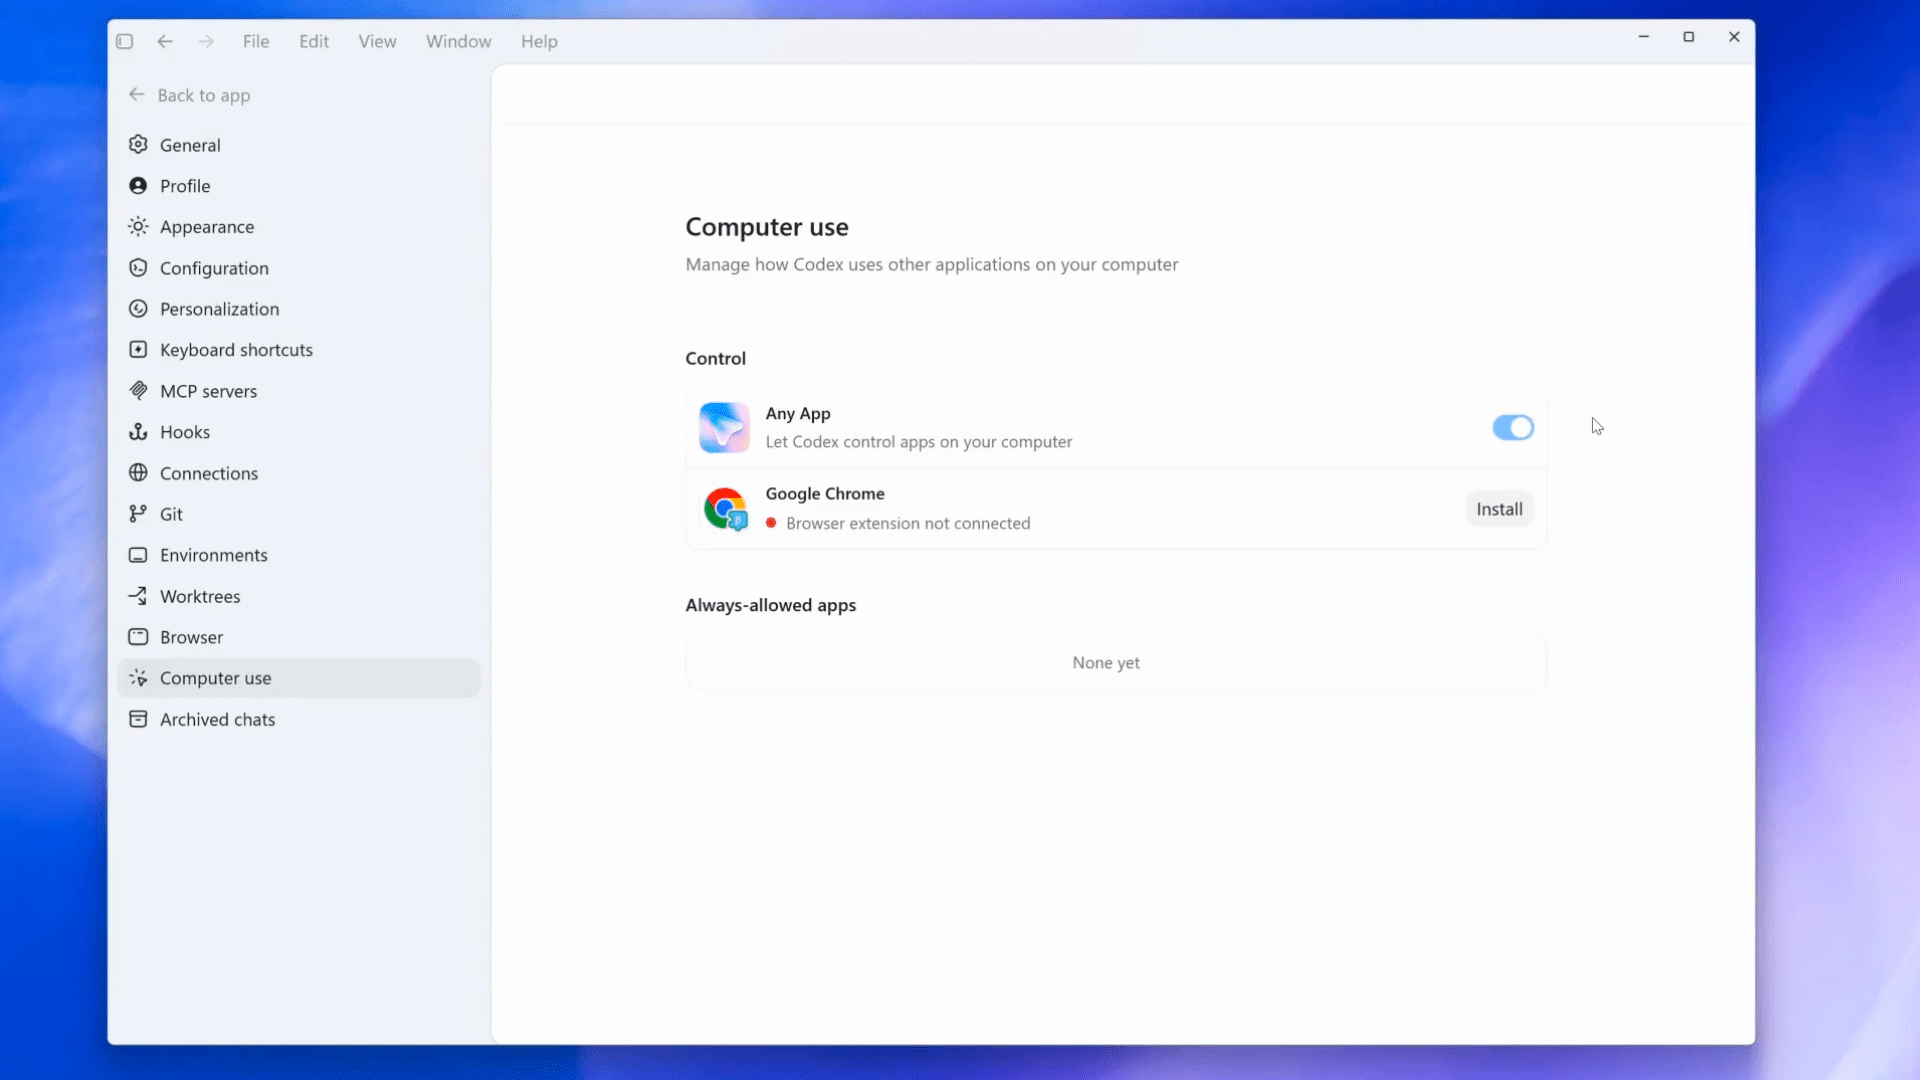
Task: Open the Window menu
Action: (x=459, y=41)
